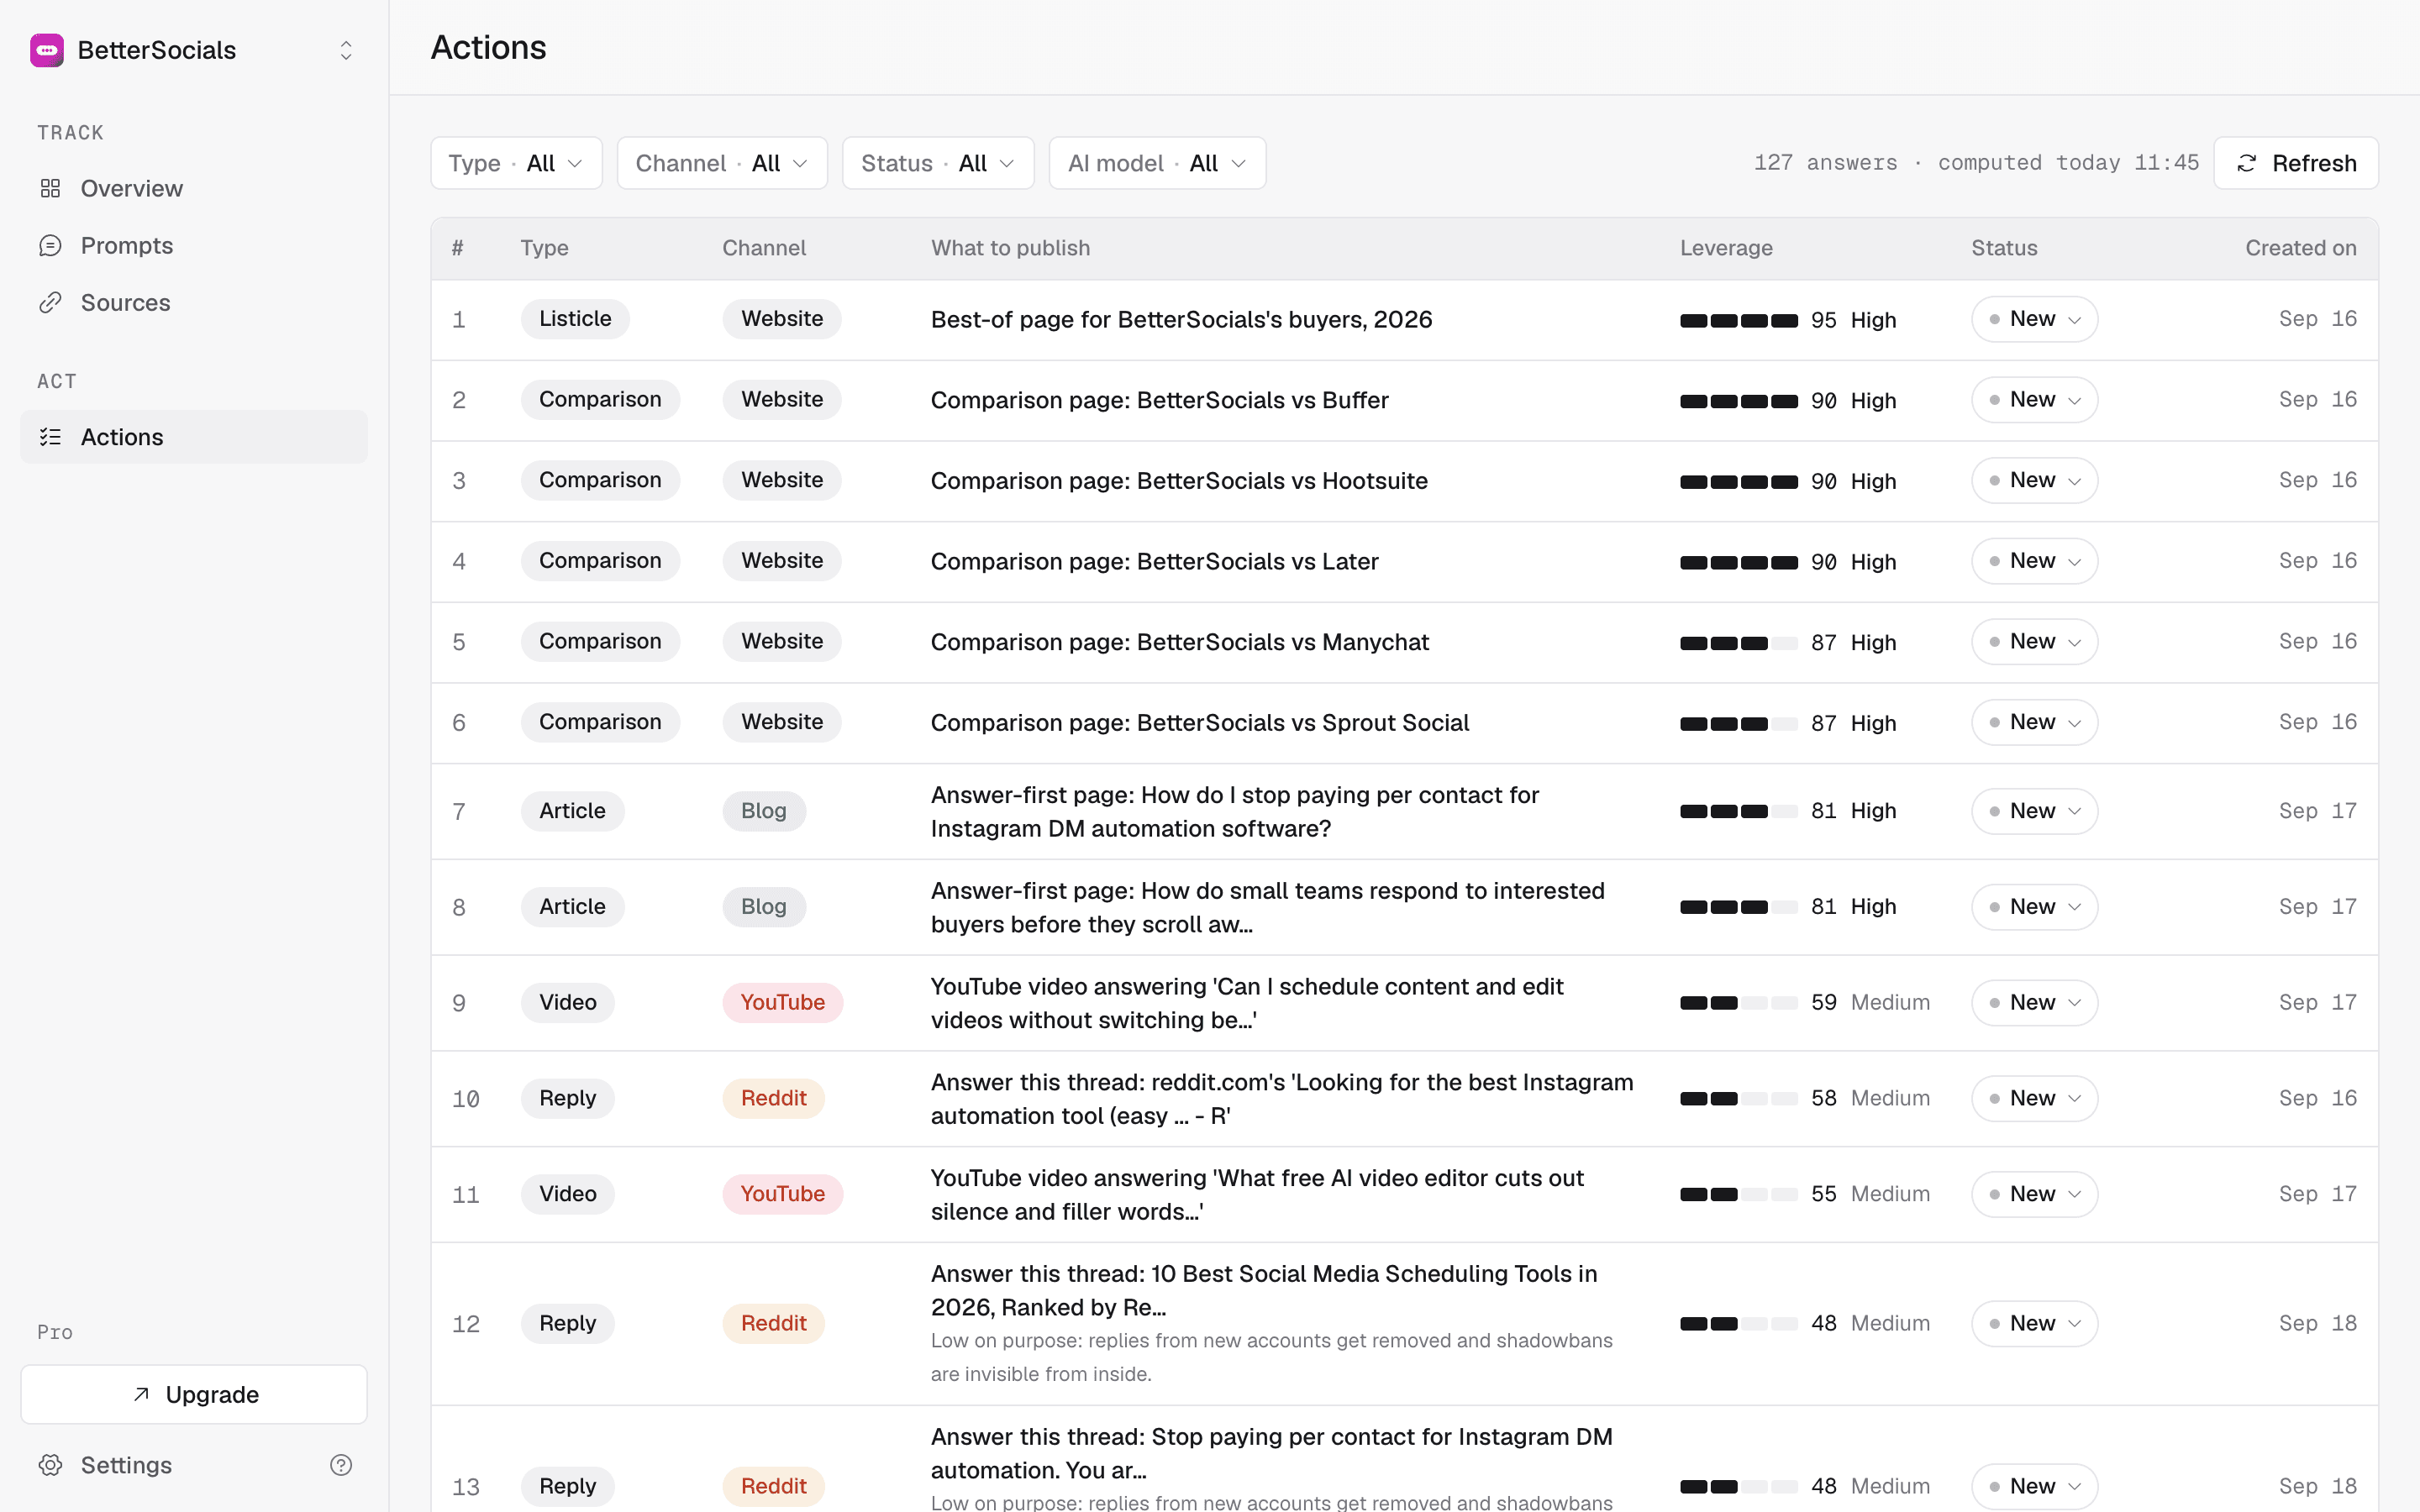
Task: Click the Reddit channel tag in row 10
Action: pos(773,1098)
